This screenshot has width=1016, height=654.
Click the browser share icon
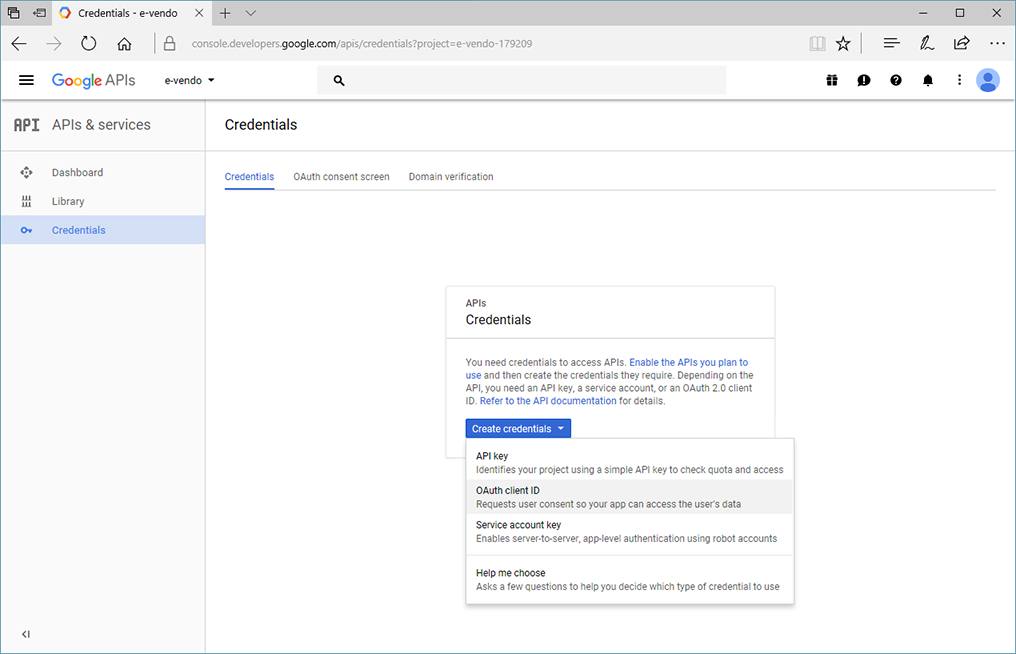coord(962,43)
